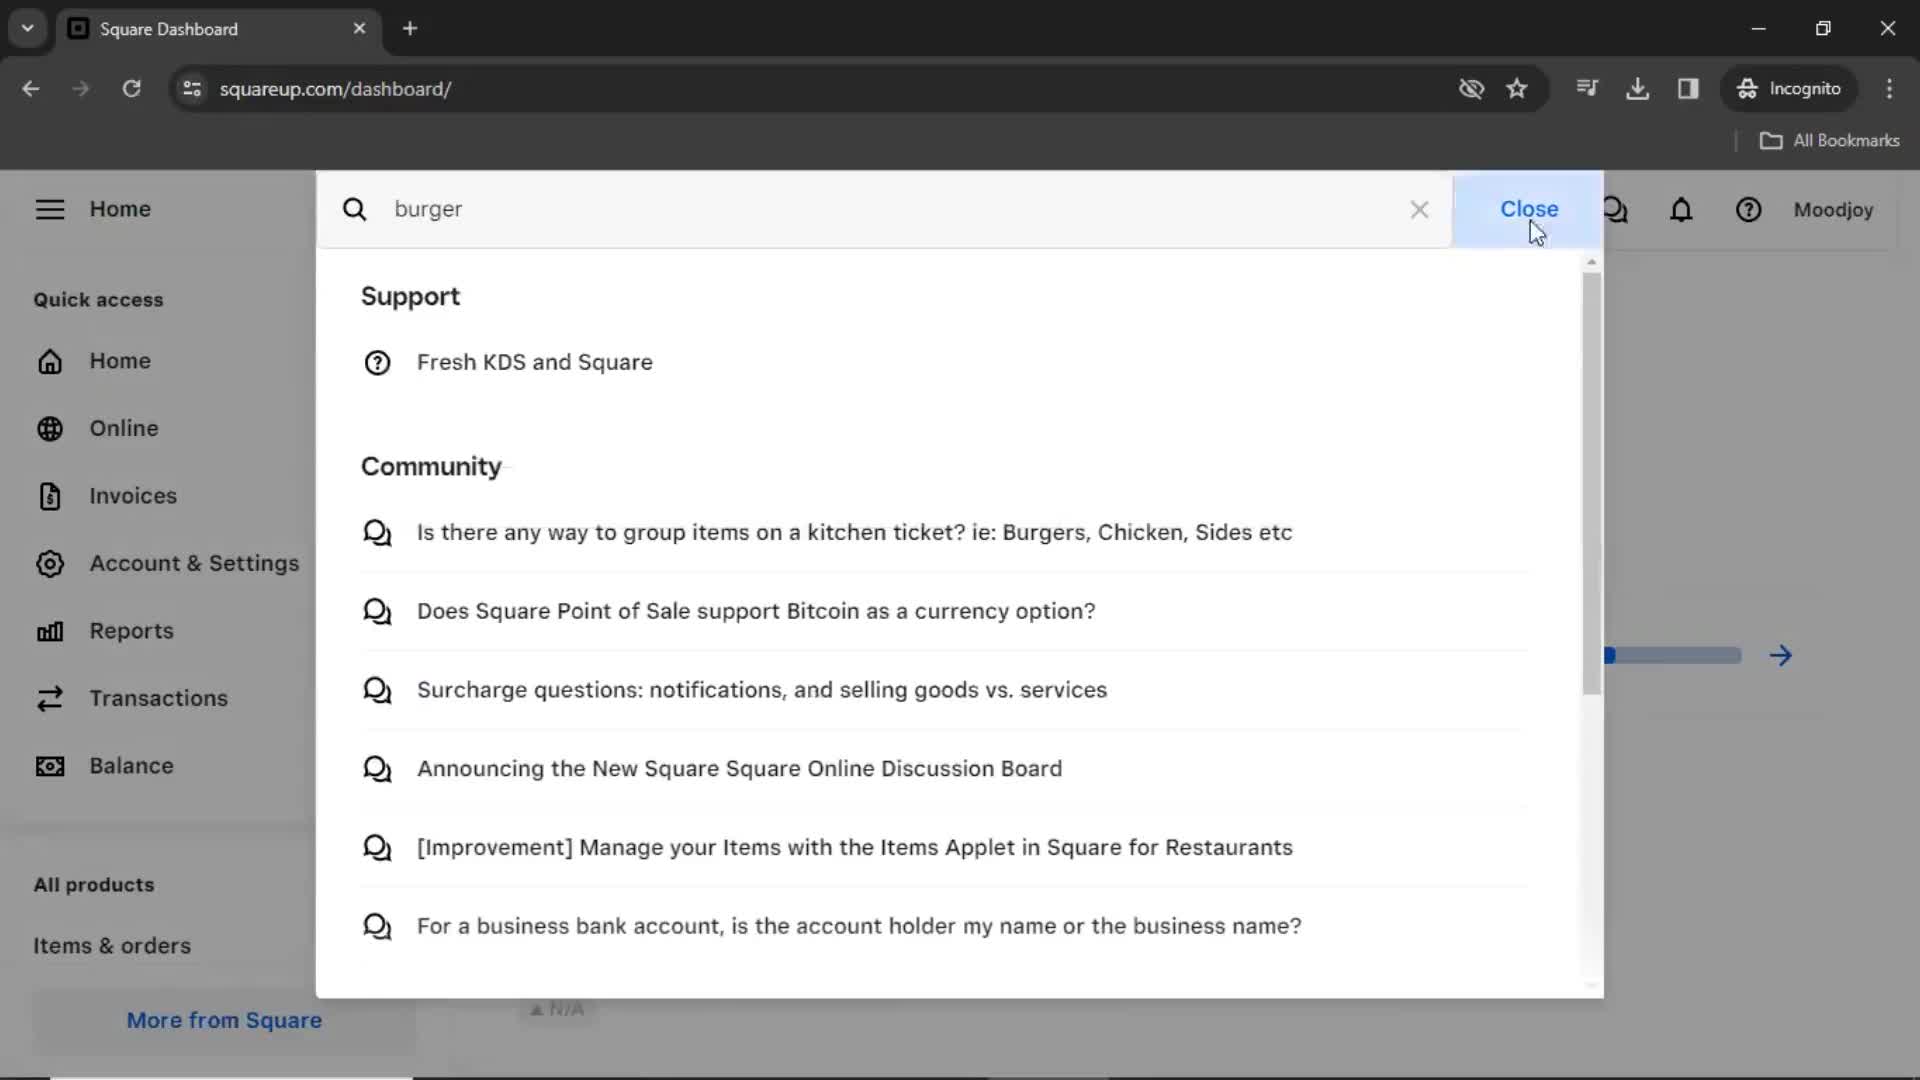Open the Moodjoy account menu

pyautogui.click(x=1833, y=210)
